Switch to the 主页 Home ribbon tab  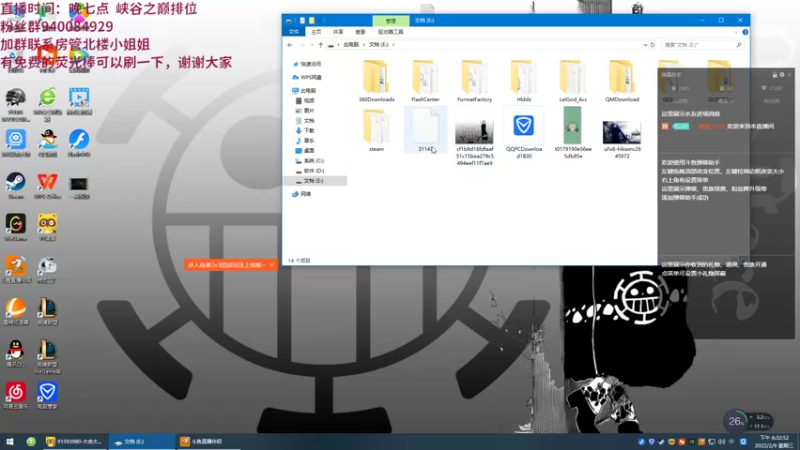[x=316, y=32]
